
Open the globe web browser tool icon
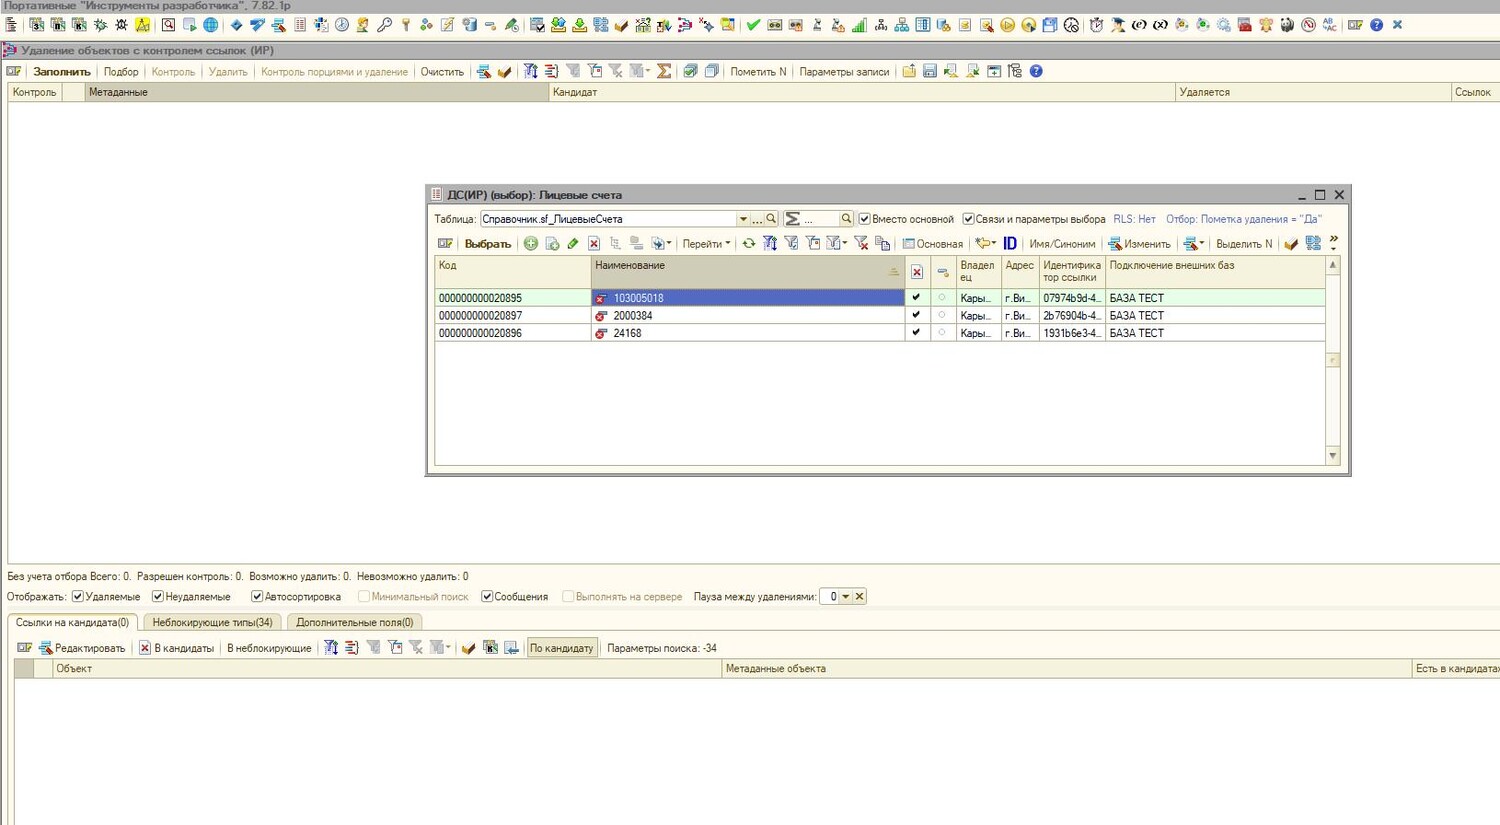click(210, 25)
